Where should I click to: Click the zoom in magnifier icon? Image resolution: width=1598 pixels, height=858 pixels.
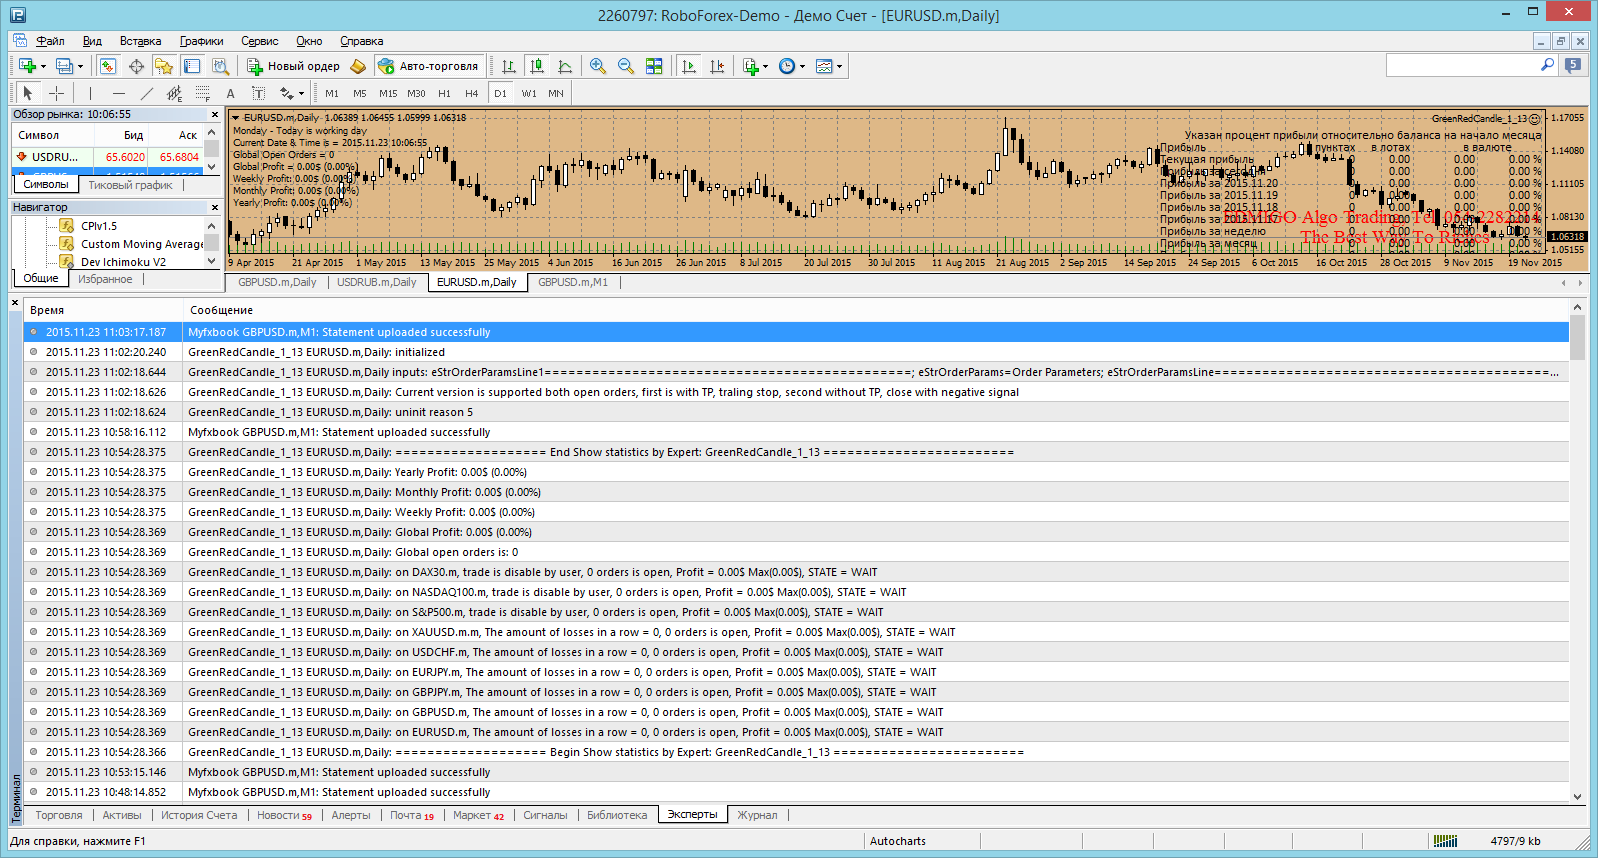click(x=598, y=66)
